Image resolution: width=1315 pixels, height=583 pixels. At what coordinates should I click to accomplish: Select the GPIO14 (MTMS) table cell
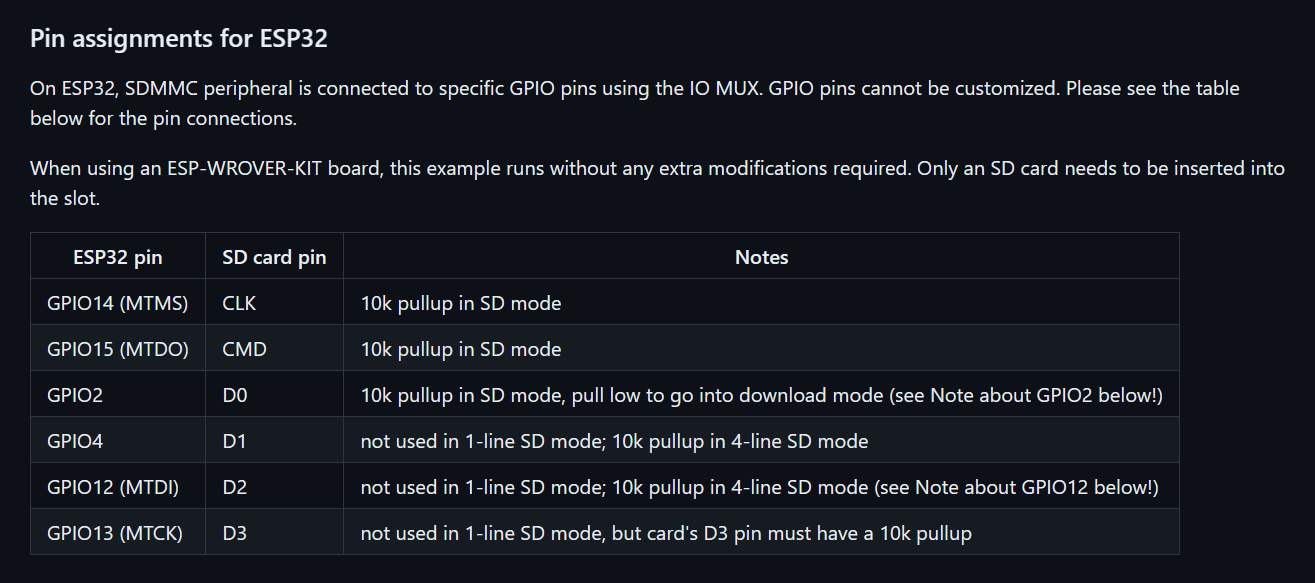pyautogui.click(x=117, y=303)
